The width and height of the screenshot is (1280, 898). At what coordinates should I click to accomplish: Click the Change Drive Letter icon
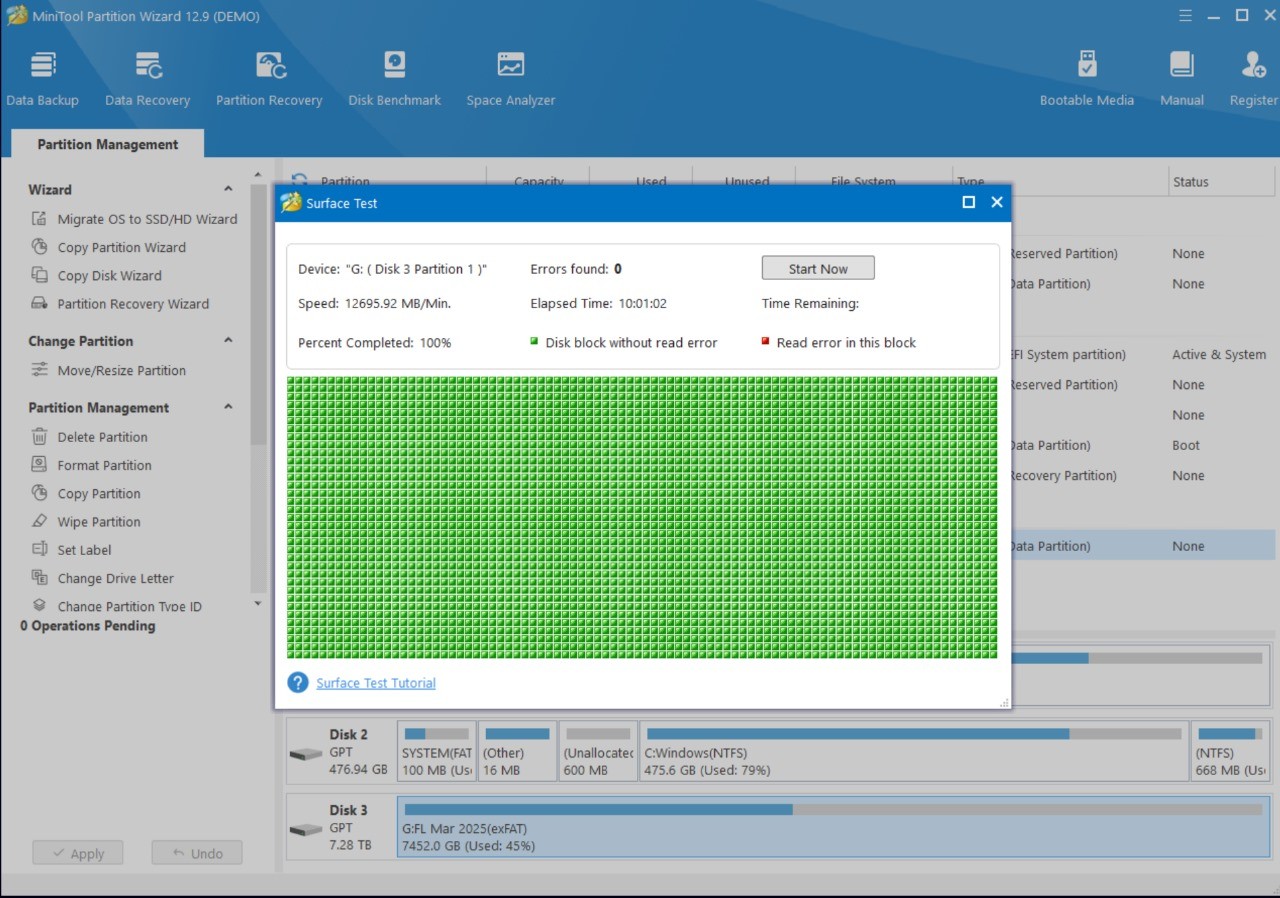coord(39,577)
